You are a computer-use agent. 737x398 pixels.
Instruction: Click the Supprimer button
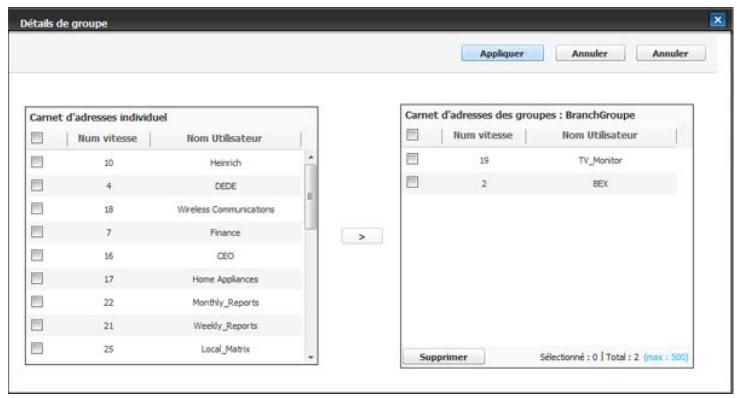tap(443, 357)
